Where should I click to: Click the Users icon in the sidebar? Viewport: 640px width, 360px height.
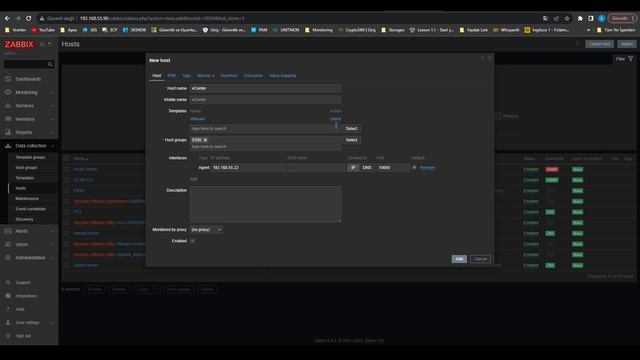(8, 244)
